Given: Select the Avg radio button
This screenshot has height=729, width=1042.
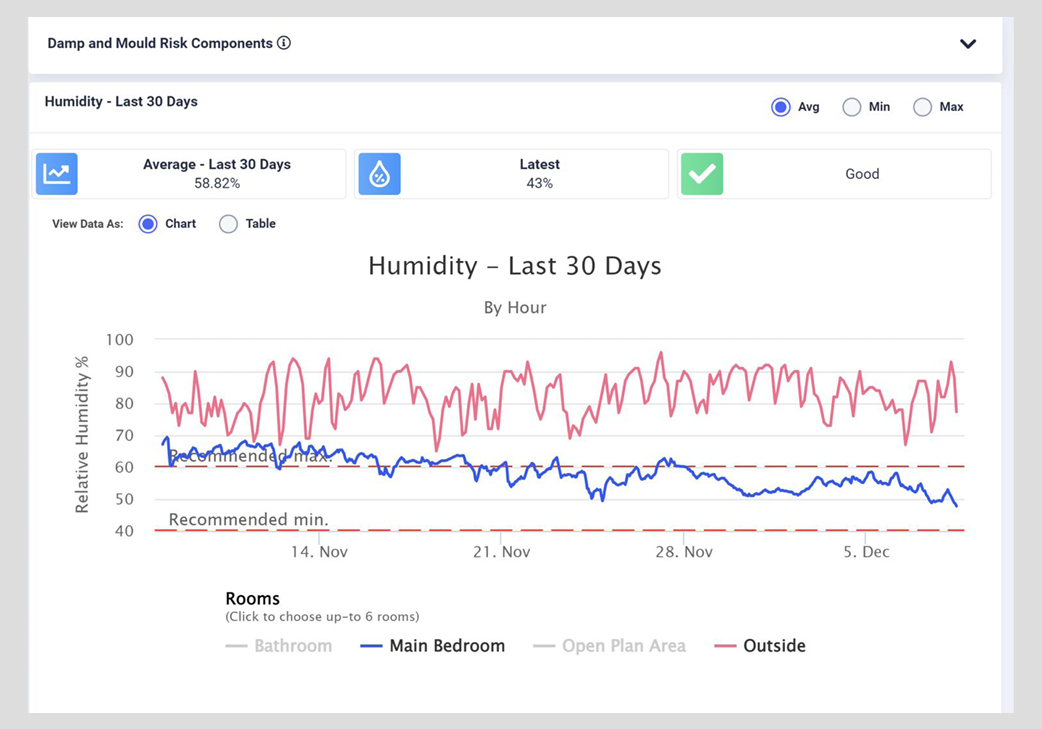Looking at the screenshot, I should [781, 107].
